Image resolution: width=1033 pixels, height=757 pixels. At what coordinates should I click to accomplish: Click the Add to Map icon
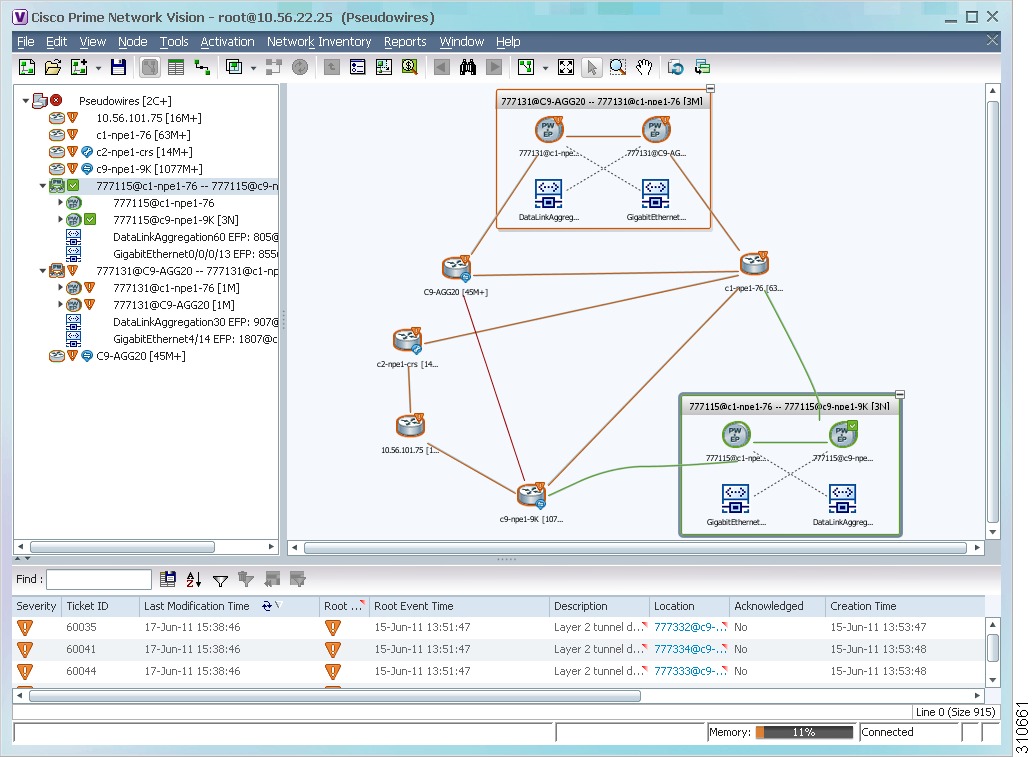click(79, 67)
